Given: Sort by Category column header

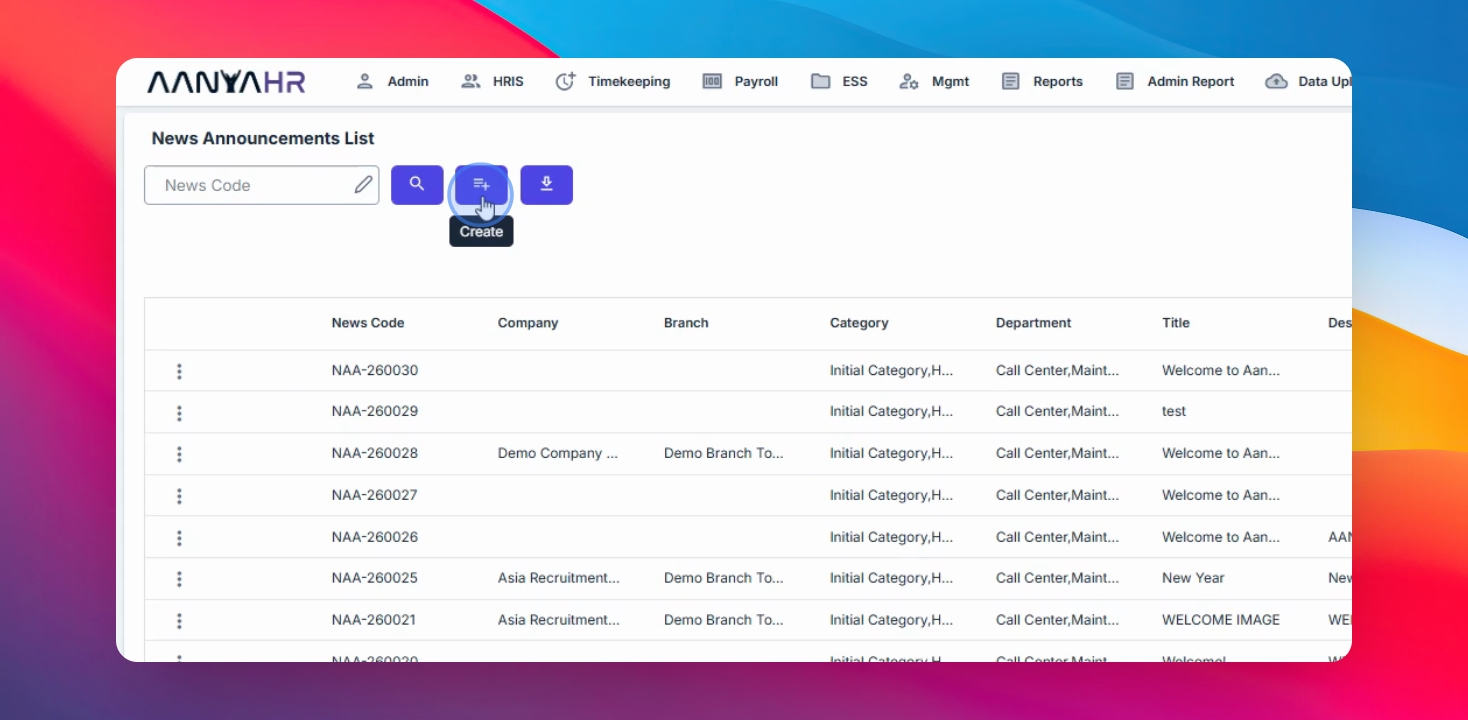Looking at the screenshot, I should 859,323.
